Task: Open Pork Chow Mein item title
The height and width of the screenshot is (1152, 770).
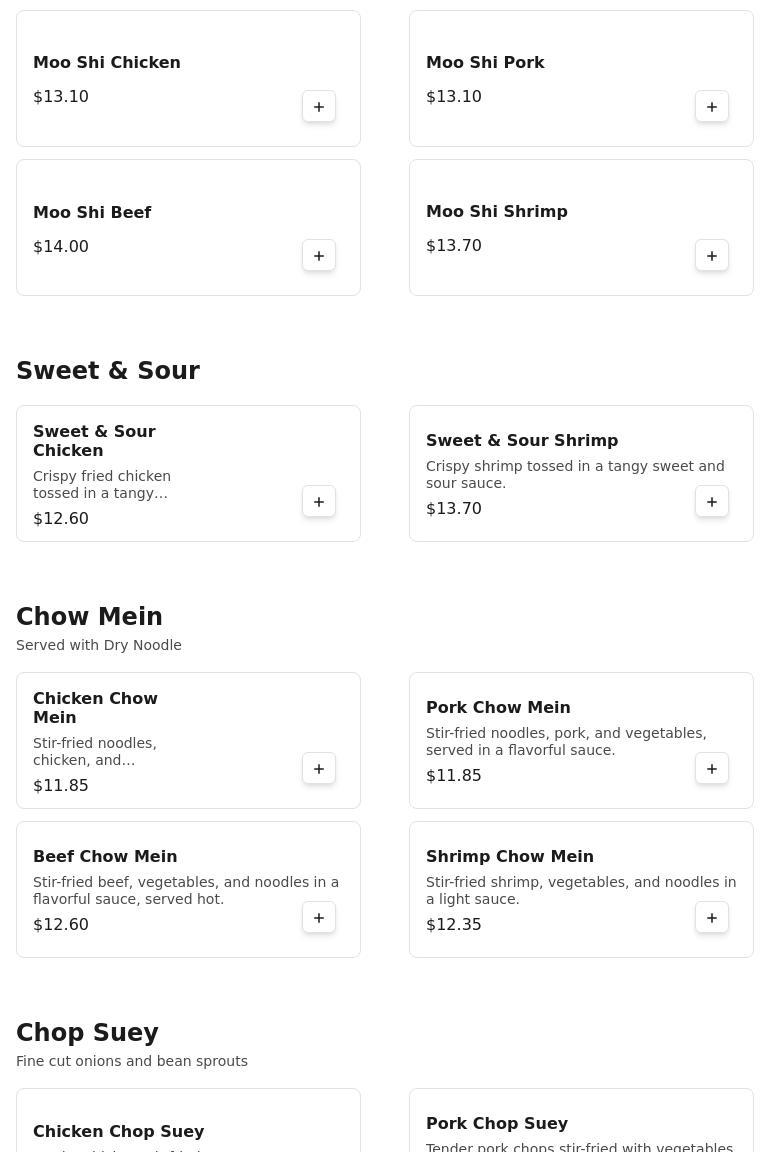Action: (x=498, y=708)
